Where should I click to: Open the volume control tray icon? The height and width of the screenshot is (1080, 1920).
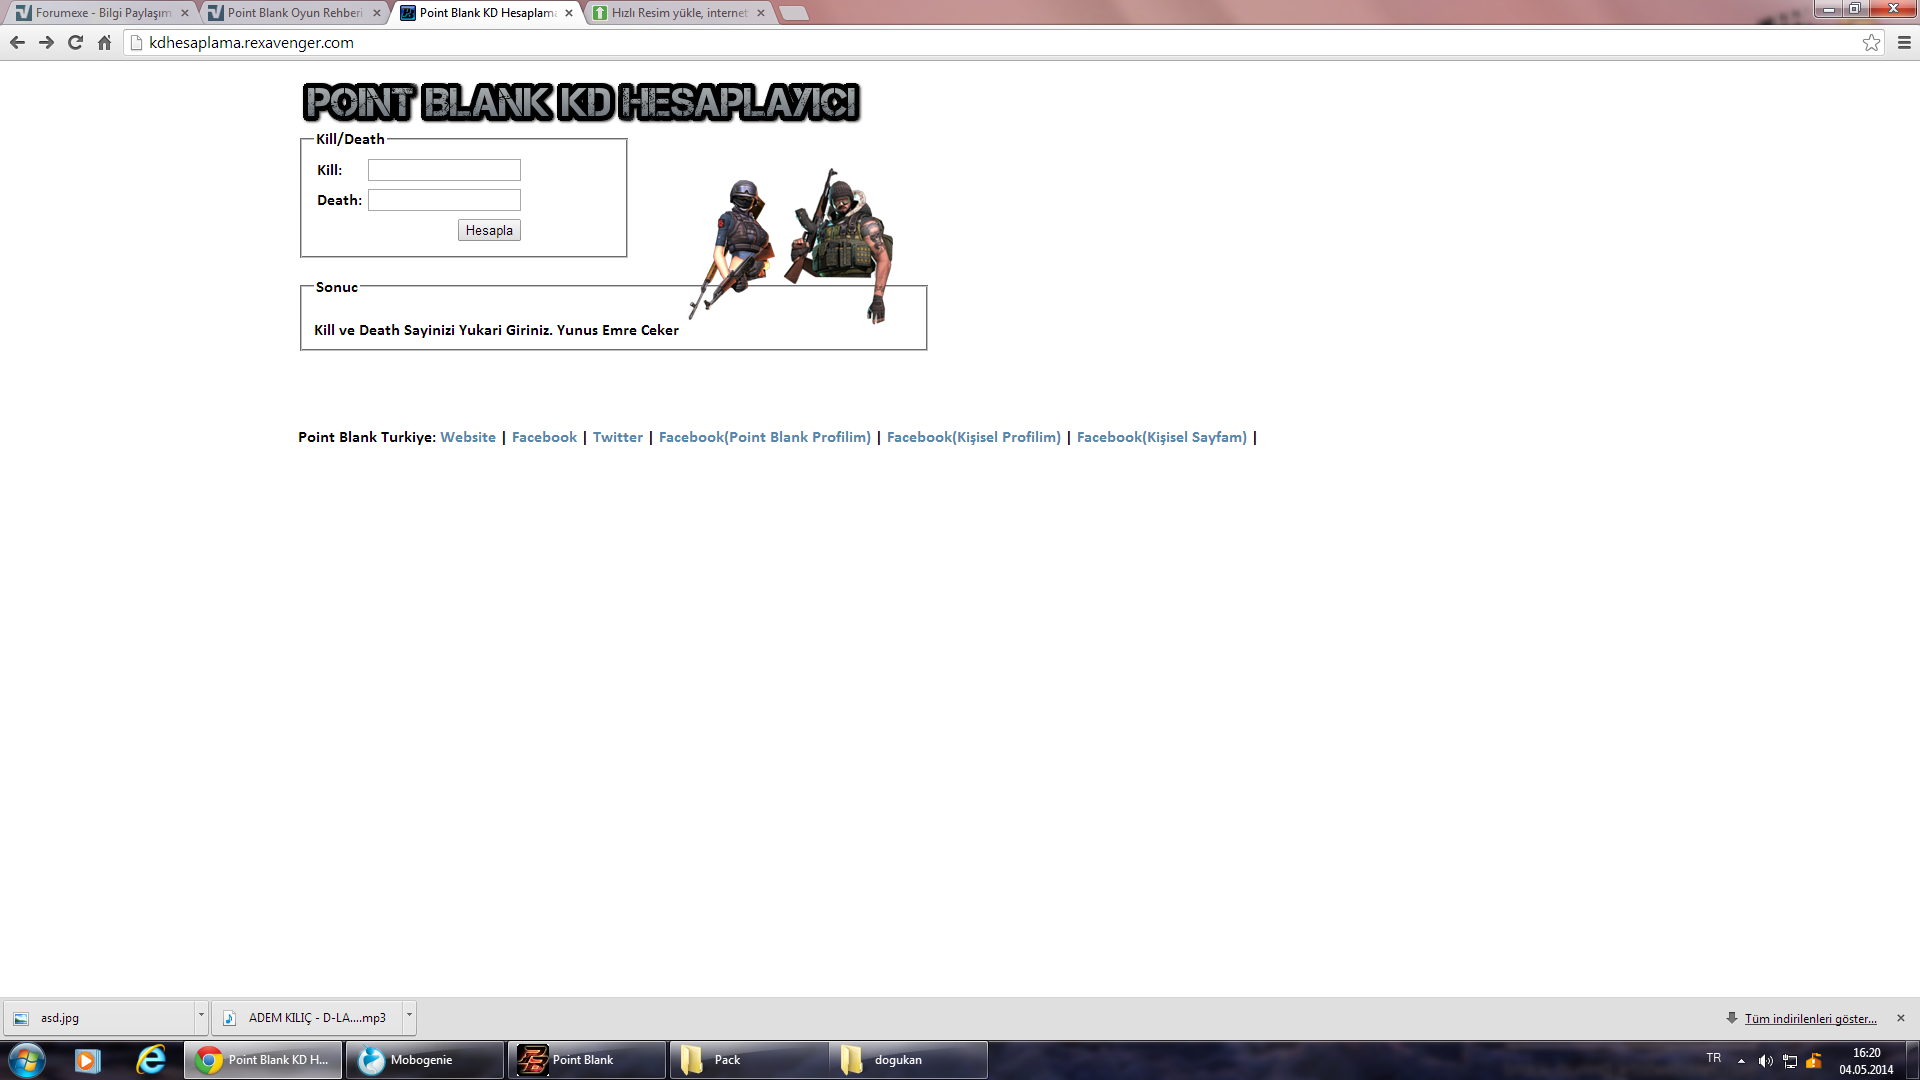(1765, 1061)
